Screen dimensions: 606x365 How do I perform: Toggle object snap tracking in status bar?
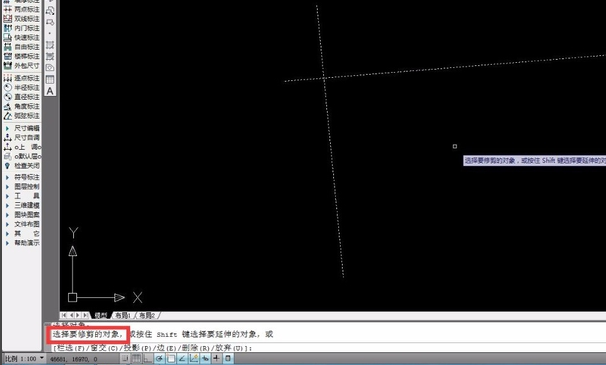(182, 358)
